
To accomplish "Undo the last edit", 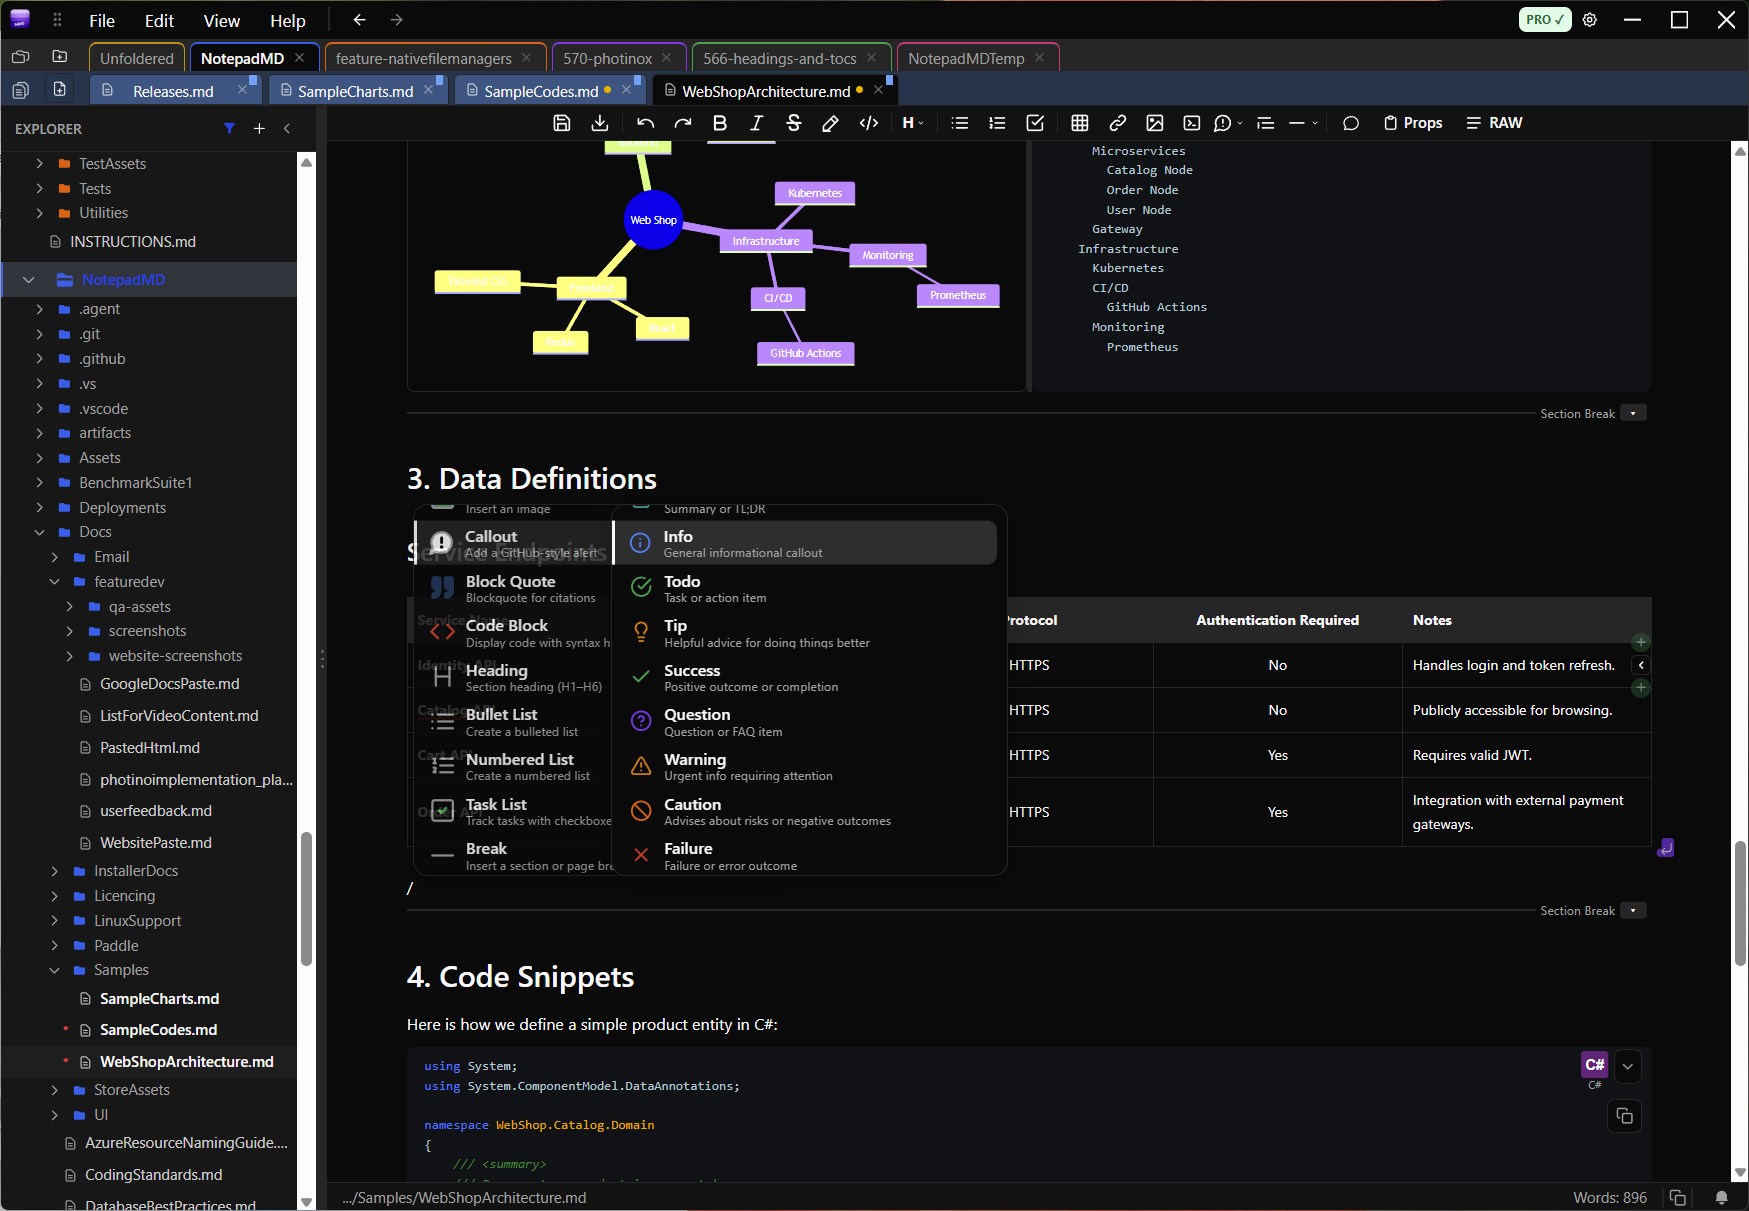I will tap(645, 123).
